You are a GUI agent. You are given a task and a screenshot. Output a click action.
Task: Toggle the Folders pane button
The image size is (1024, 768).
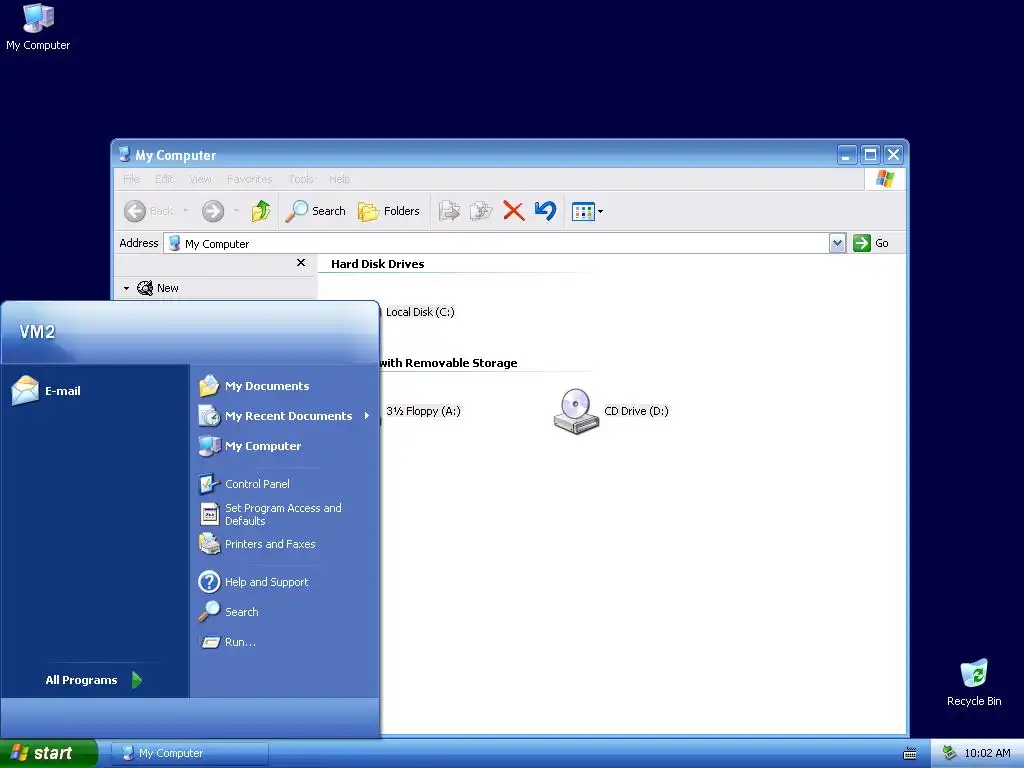[389, 211]
